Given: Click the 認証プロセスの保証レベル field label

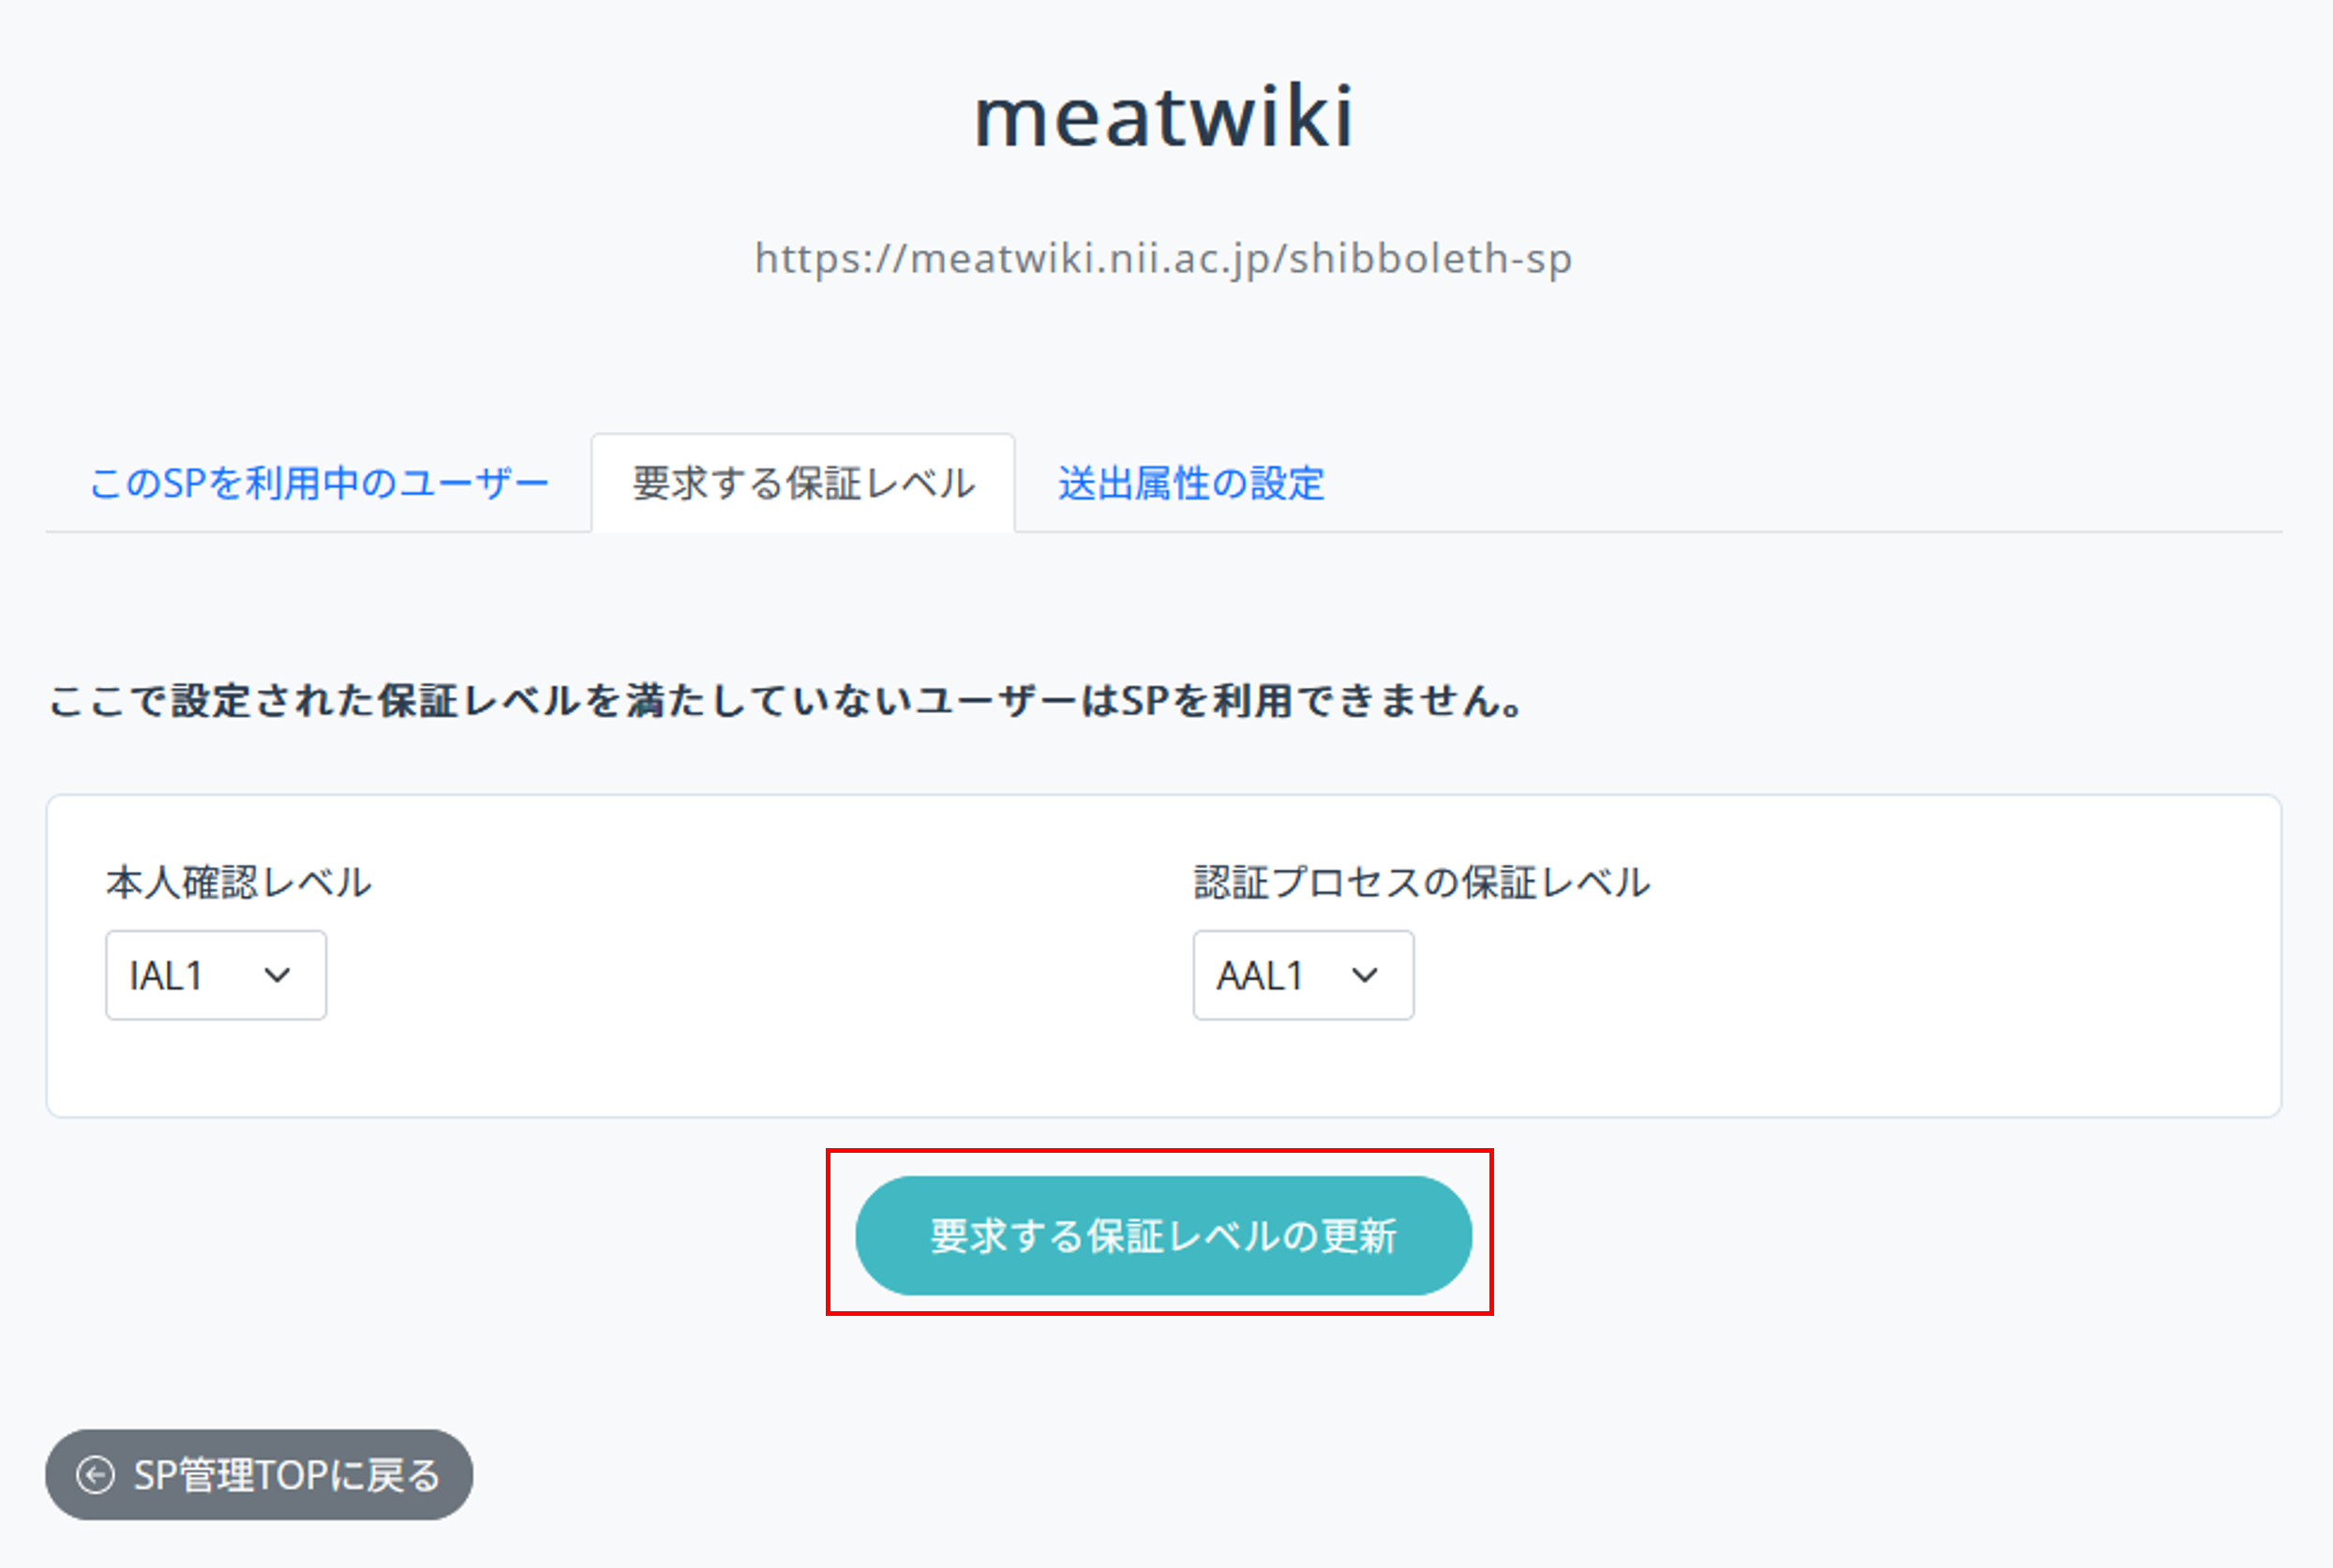Looking at the screenshot, I should point(1421,883).
